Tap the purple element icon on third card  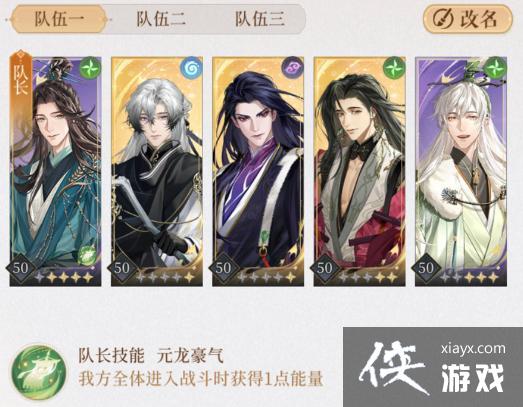tap(293, 68)
